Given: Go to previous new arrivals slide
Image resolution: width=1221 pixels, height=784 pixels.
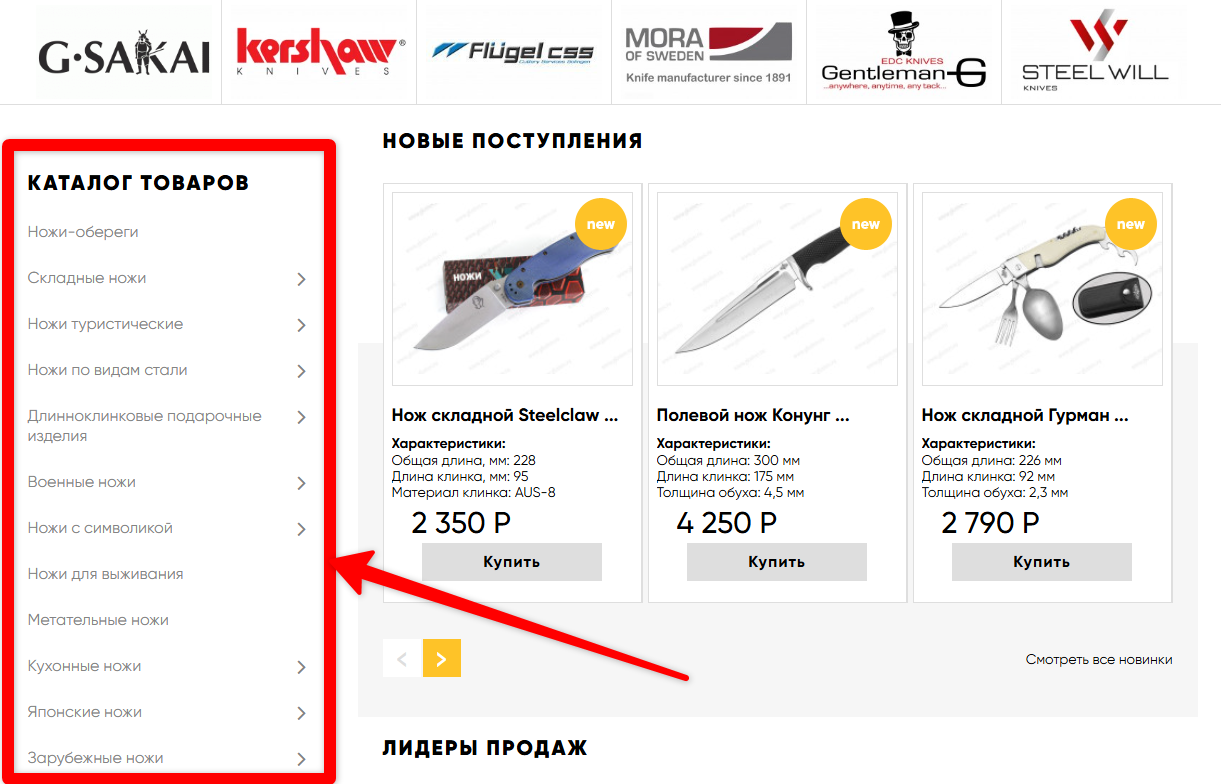Looking at the screenshot, I should [x=403, y=658].
